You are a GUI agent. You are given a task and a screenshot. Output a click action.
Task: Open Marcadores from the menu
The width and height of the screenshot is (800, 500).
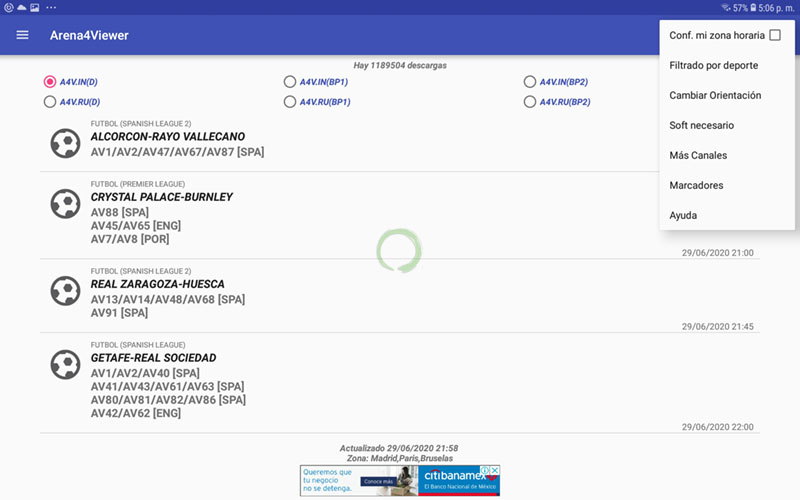click(696, 186)
